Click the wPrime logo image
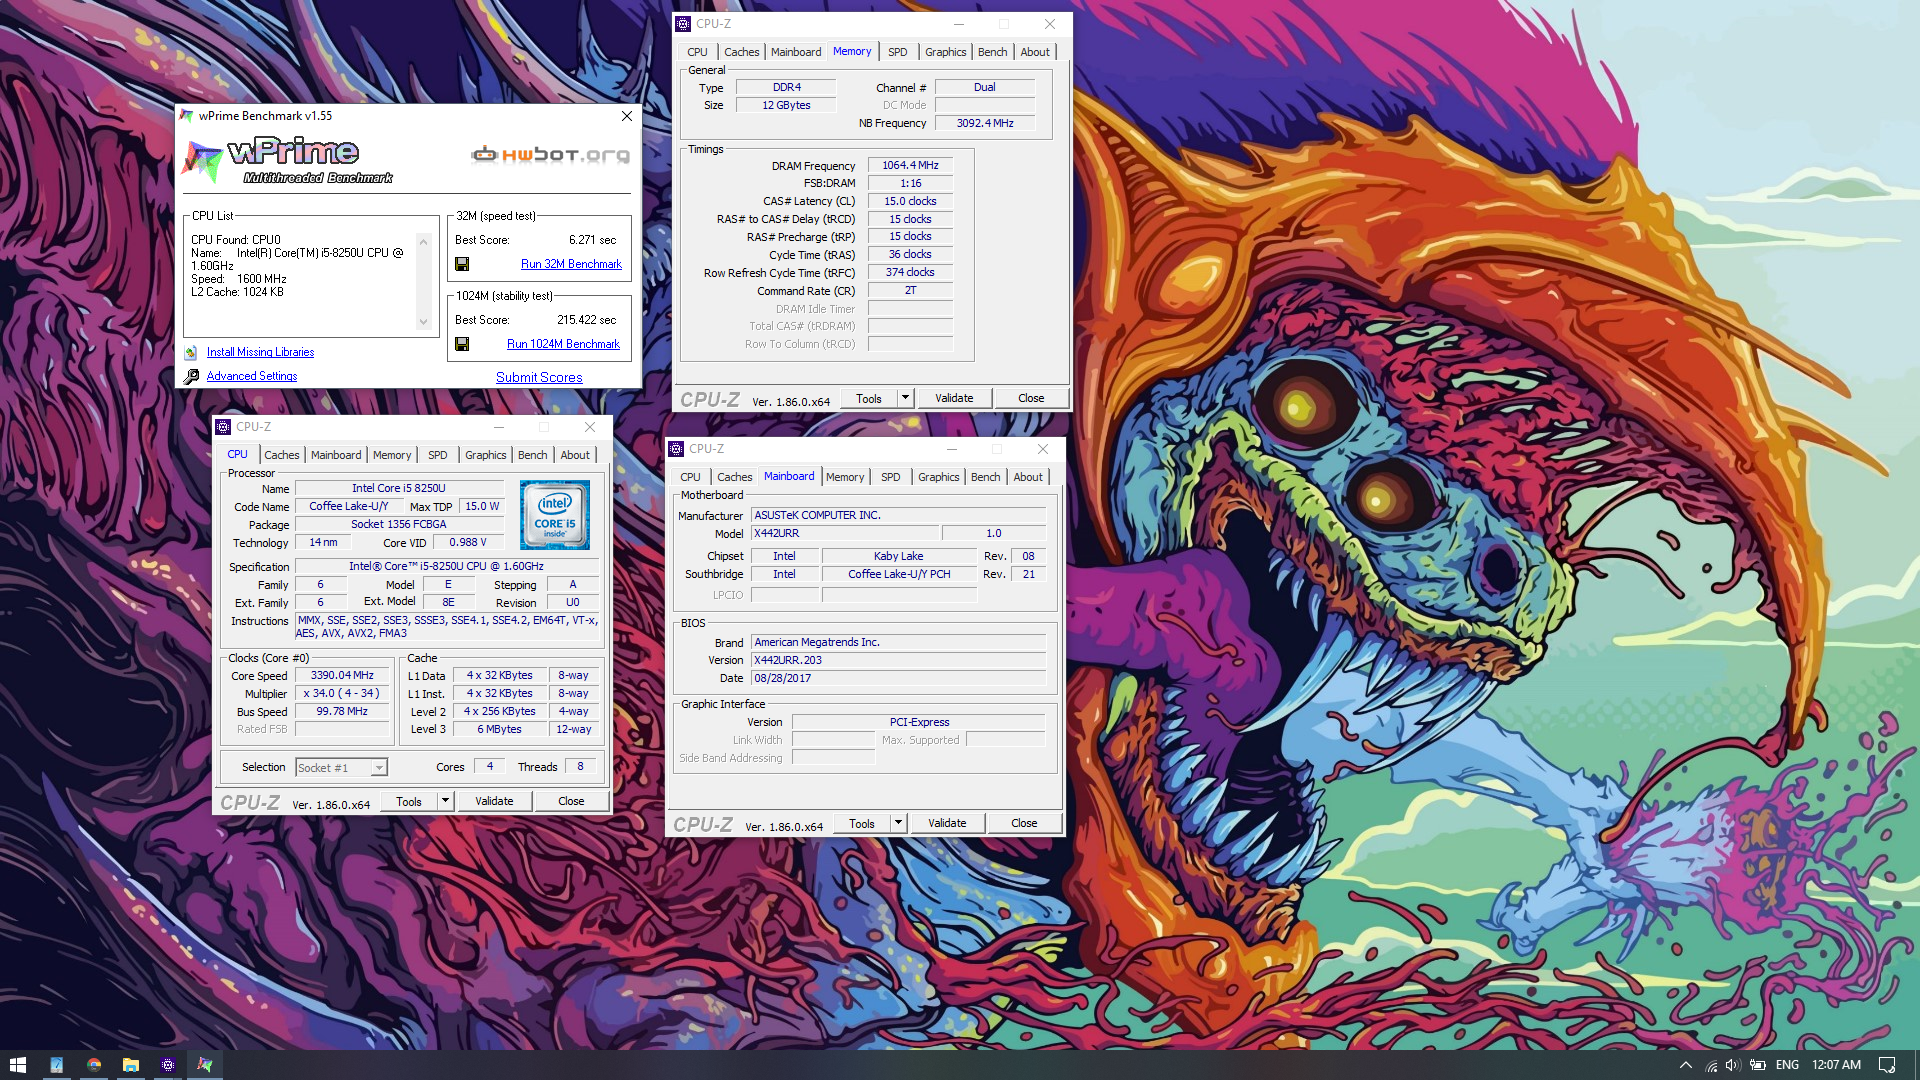The width and height of the screenshot is (1920, 1080). coord(287,158)
